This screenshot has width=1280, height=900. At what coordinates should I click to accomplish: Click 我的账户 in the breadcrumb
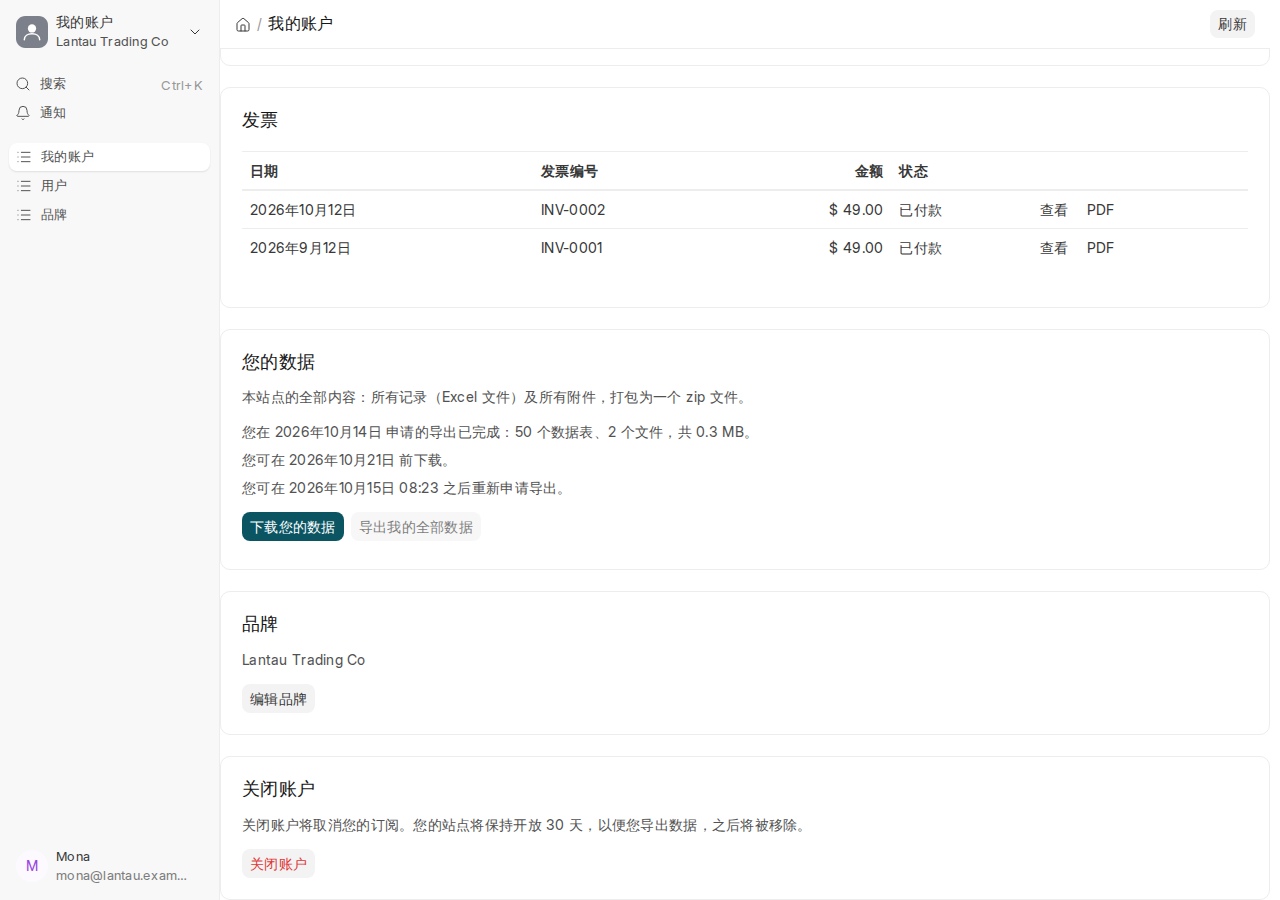pyautogui.click(x=300, y=24)
